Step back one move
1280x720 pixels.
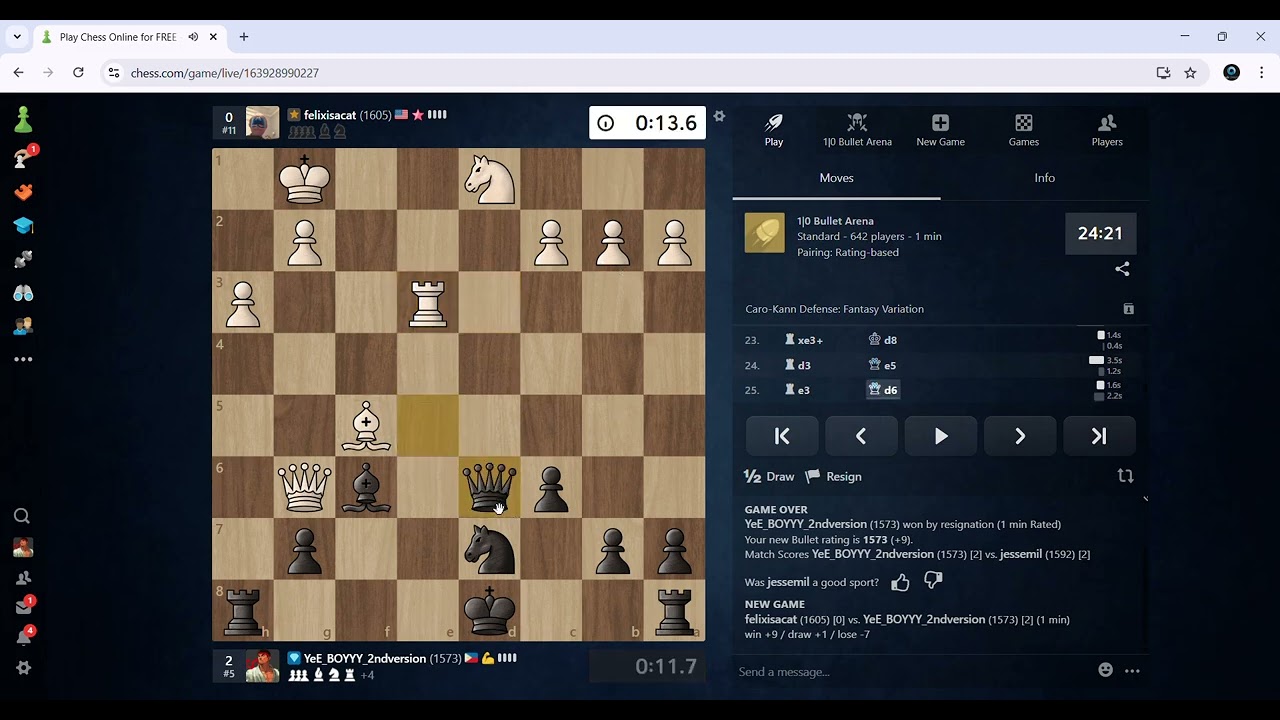(861, 436)
